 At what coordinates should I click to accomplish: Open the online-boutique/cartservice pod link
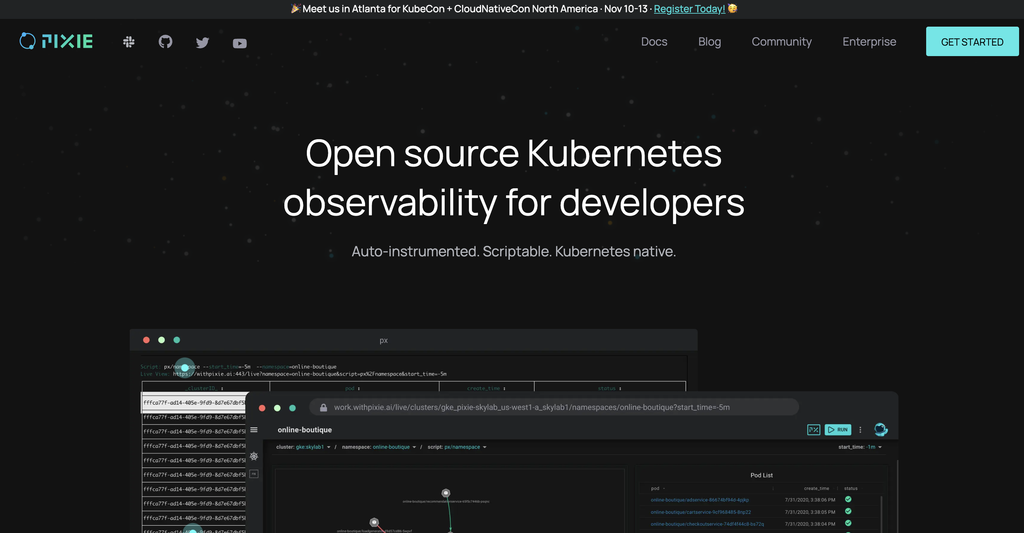click(x=701, y=512)
